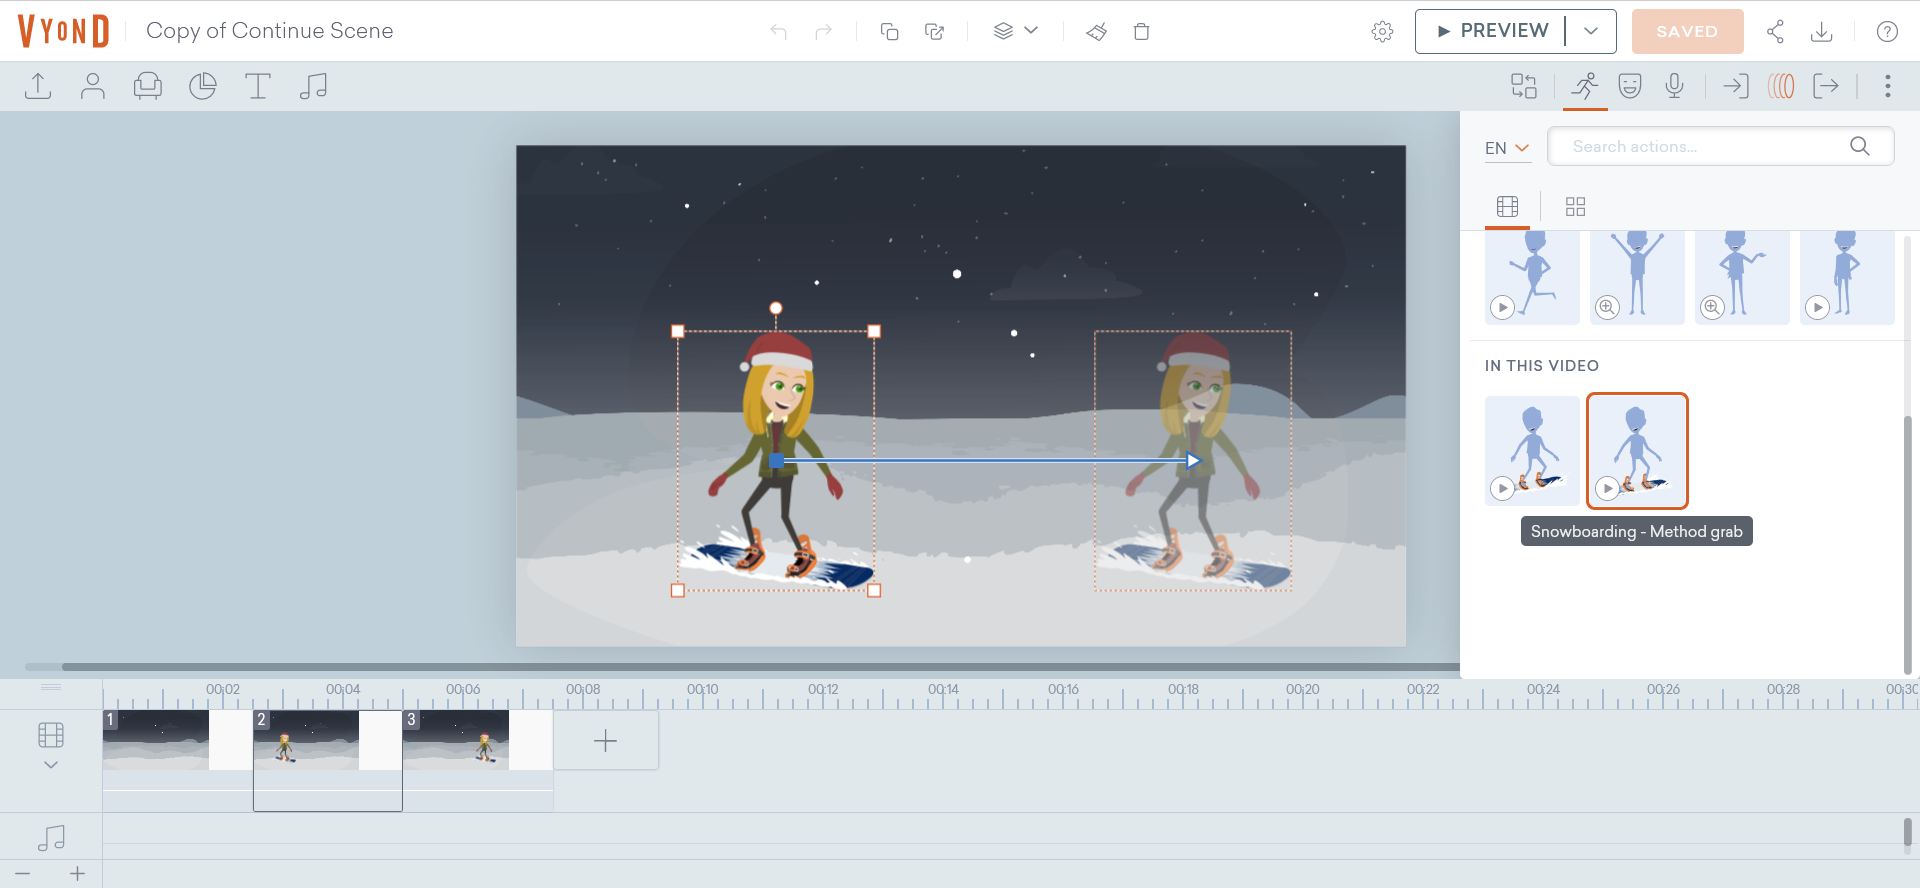Viewport: 1920px width, 888px height.
Task: Click the Upload icon in toolbar
Action: (38, 86)
